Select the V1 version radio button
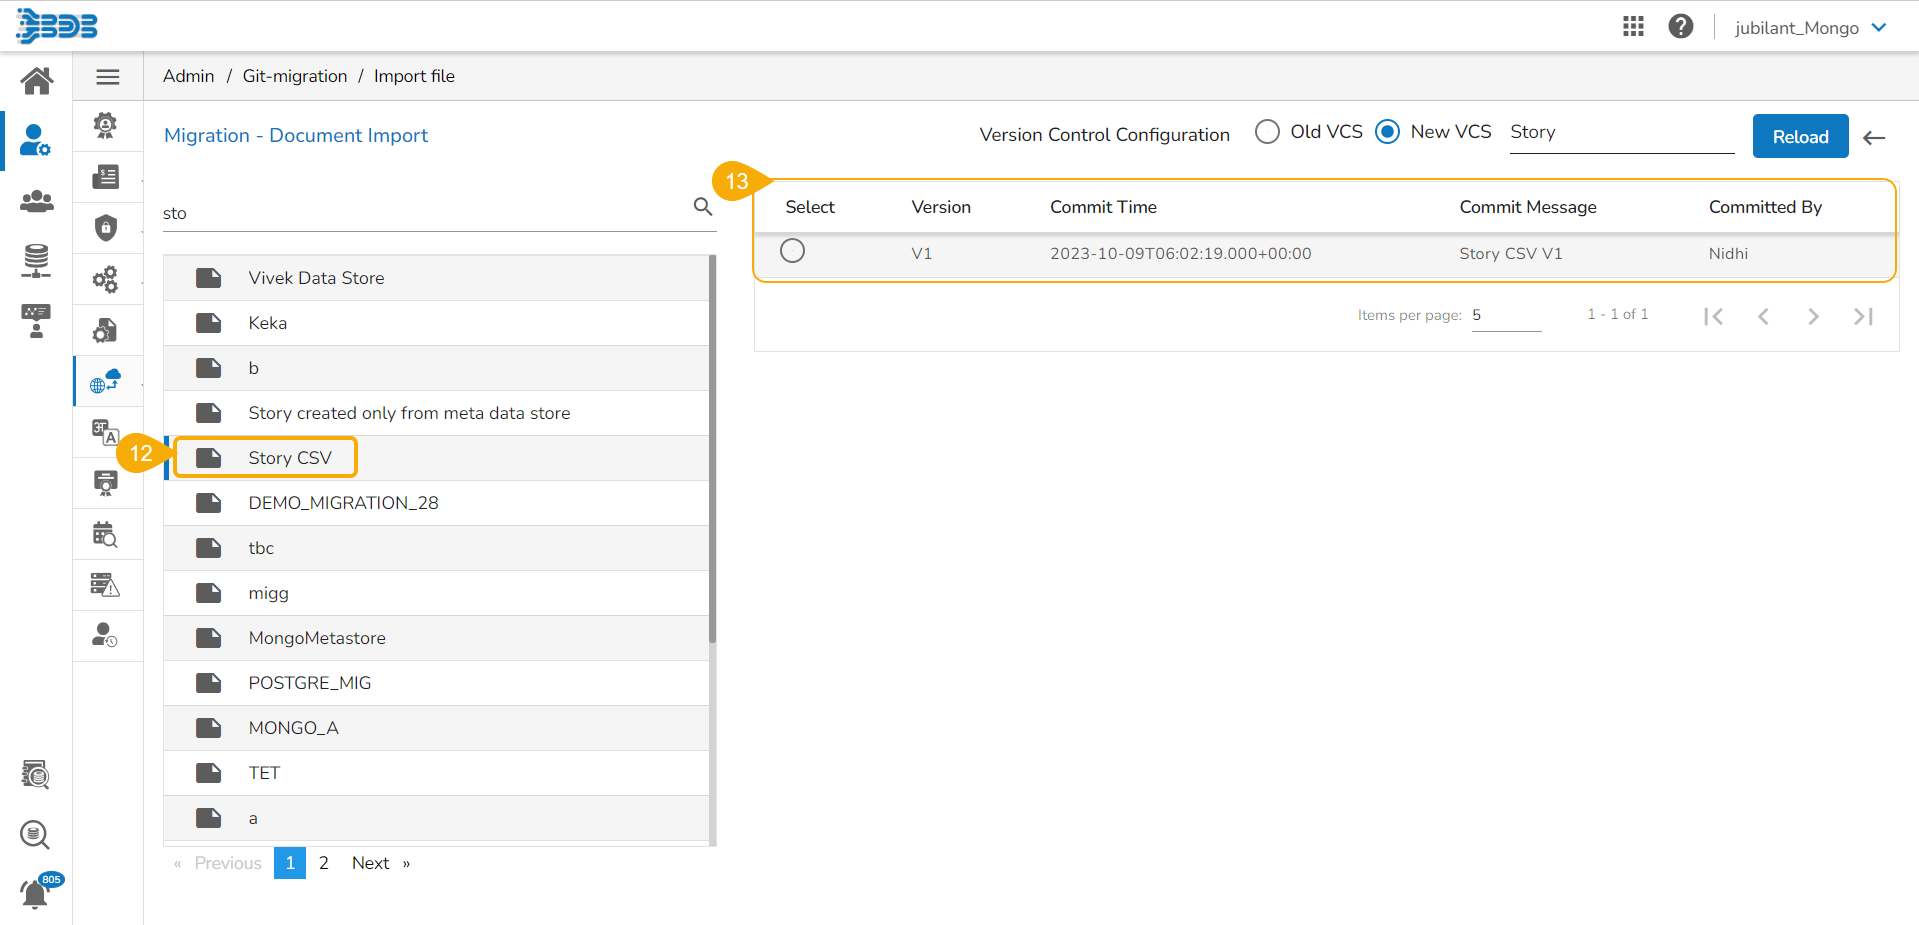Viewport: 1919px width, 925px height. [x=792, y=251]
